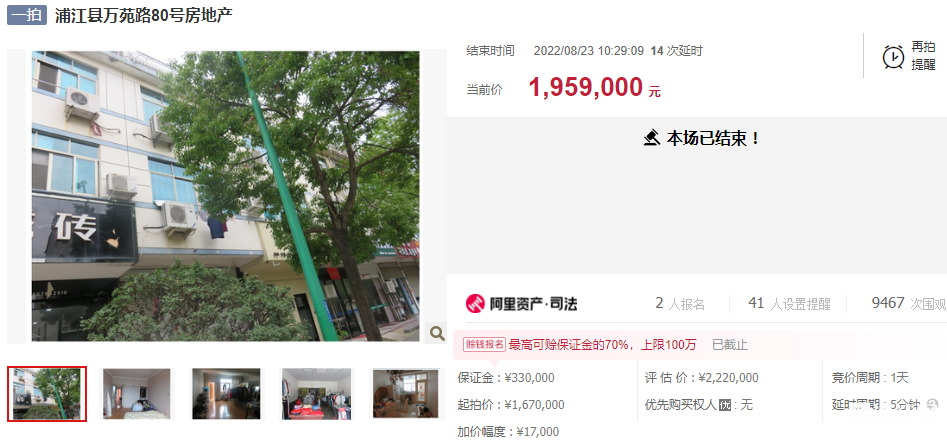Click the 阿里资产·司法 link
Screen dimensions: 947x442
[x=521, y=303]
